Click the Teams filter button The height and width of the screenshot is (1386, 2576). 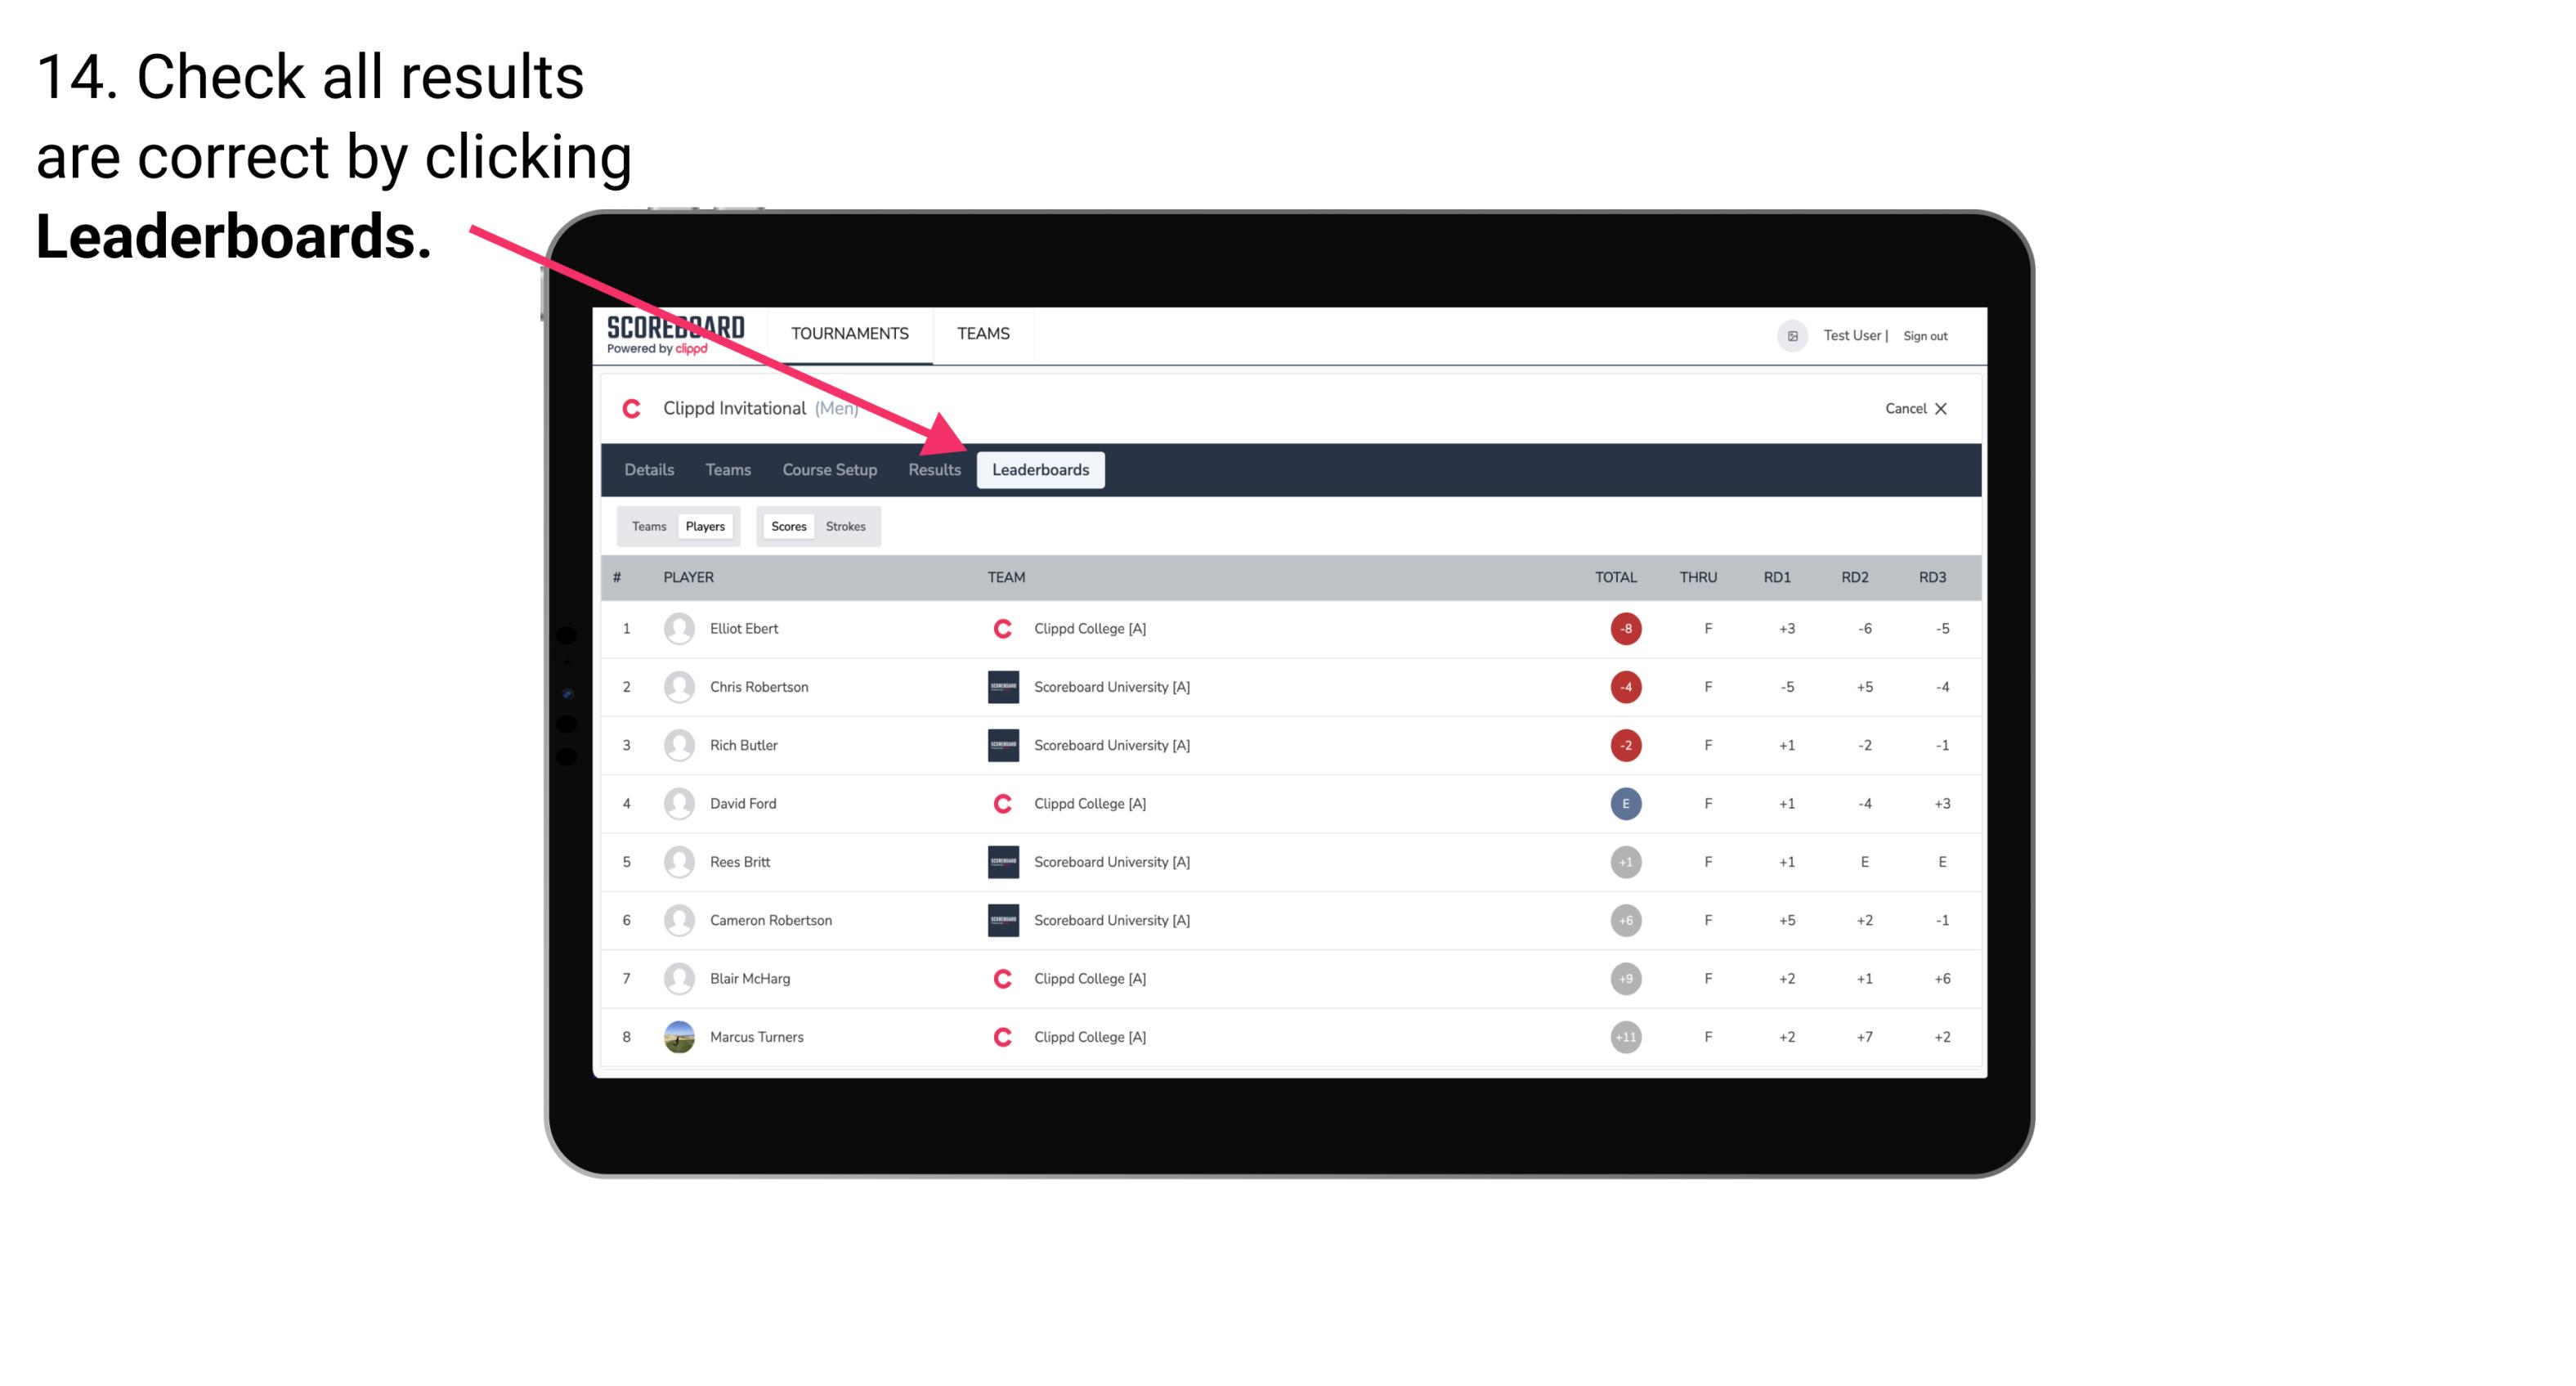coord(648,526)
